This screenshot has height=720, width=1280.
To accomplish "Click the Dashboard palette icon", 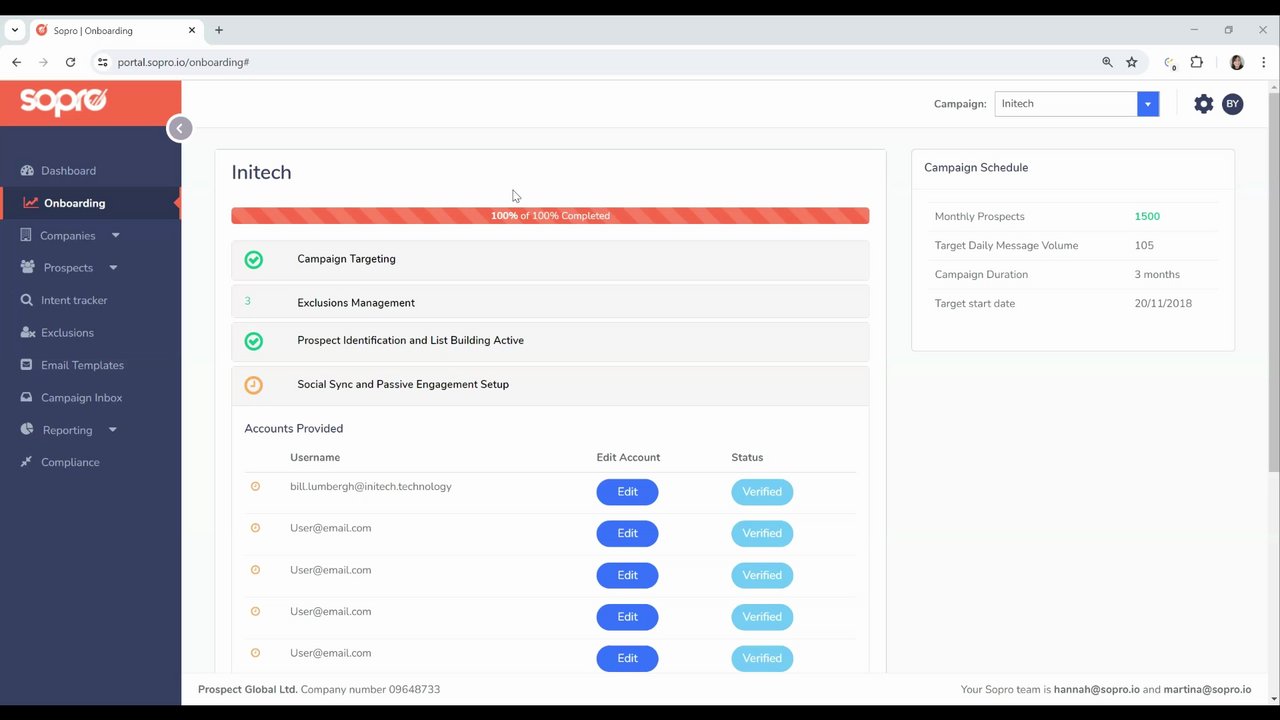I will point(27,171).
